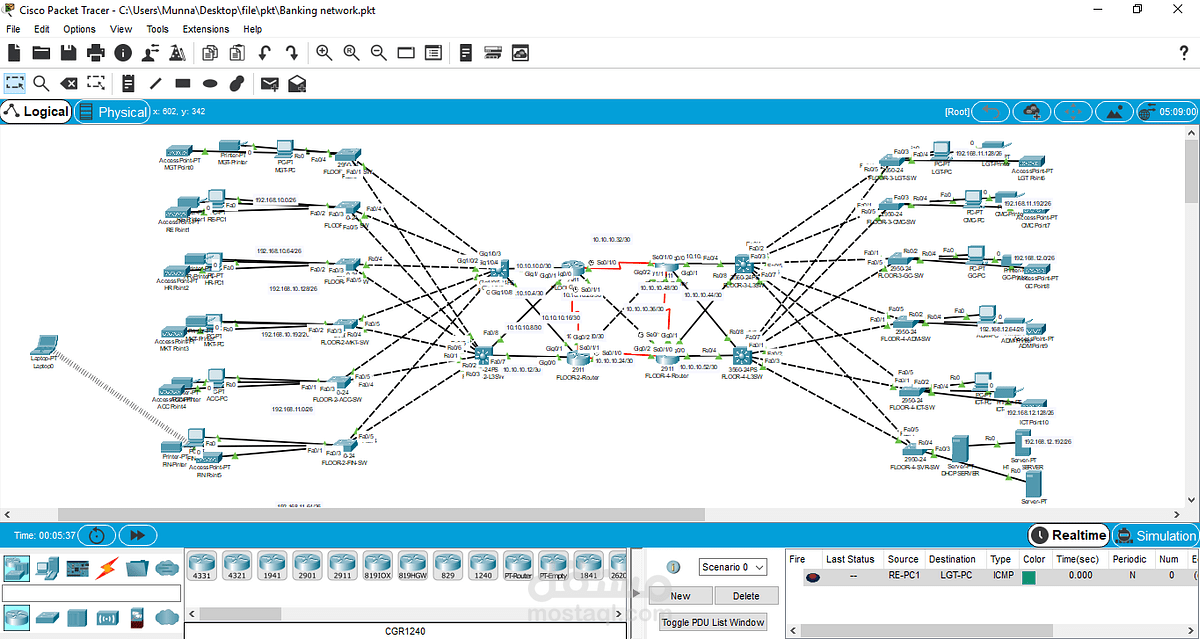Switch to the Physical workspace tab

(x=113, y=112)
